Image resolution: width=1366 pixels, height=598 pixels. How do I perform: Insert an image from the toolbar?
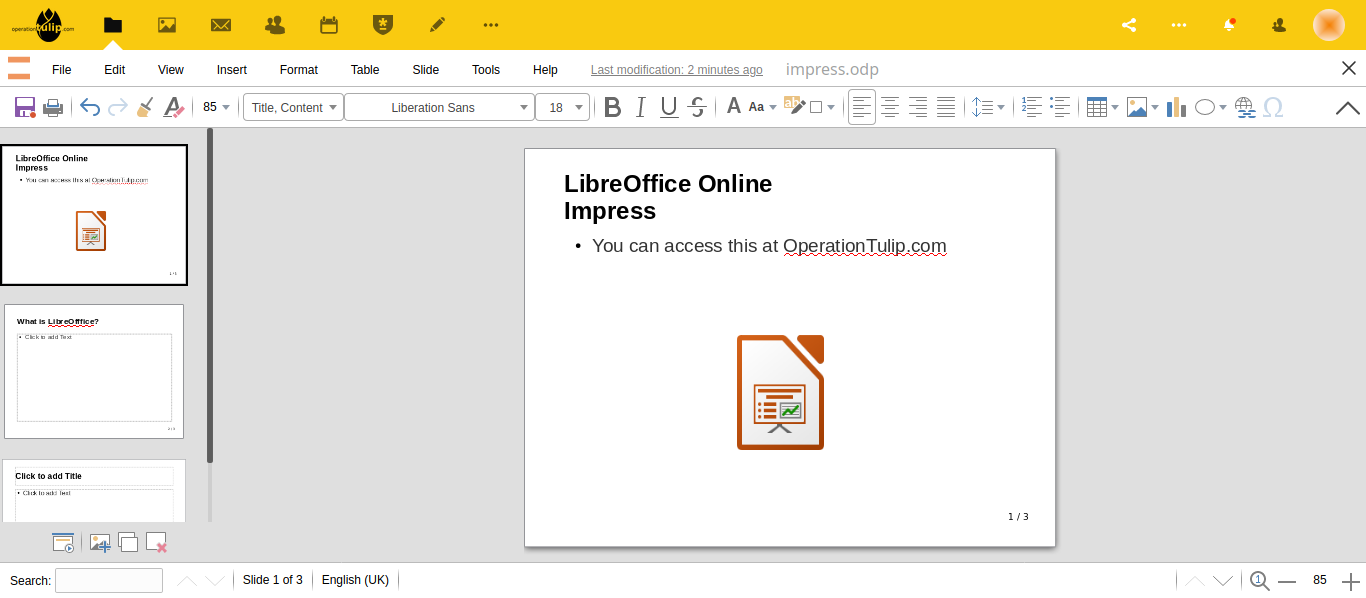coord(1137,107)
